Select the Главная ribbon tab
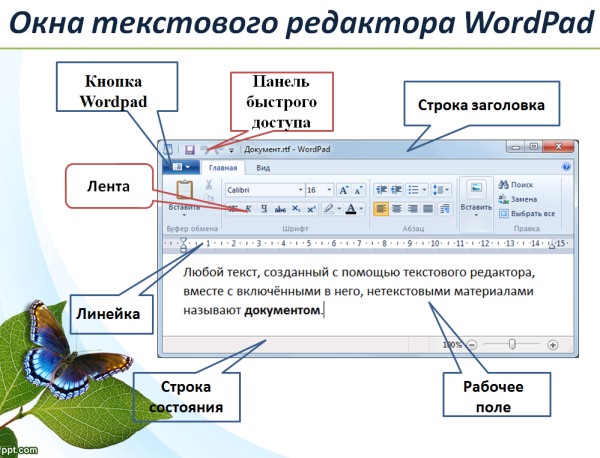This screenshot has height=458, width=600. click(224, 168)
